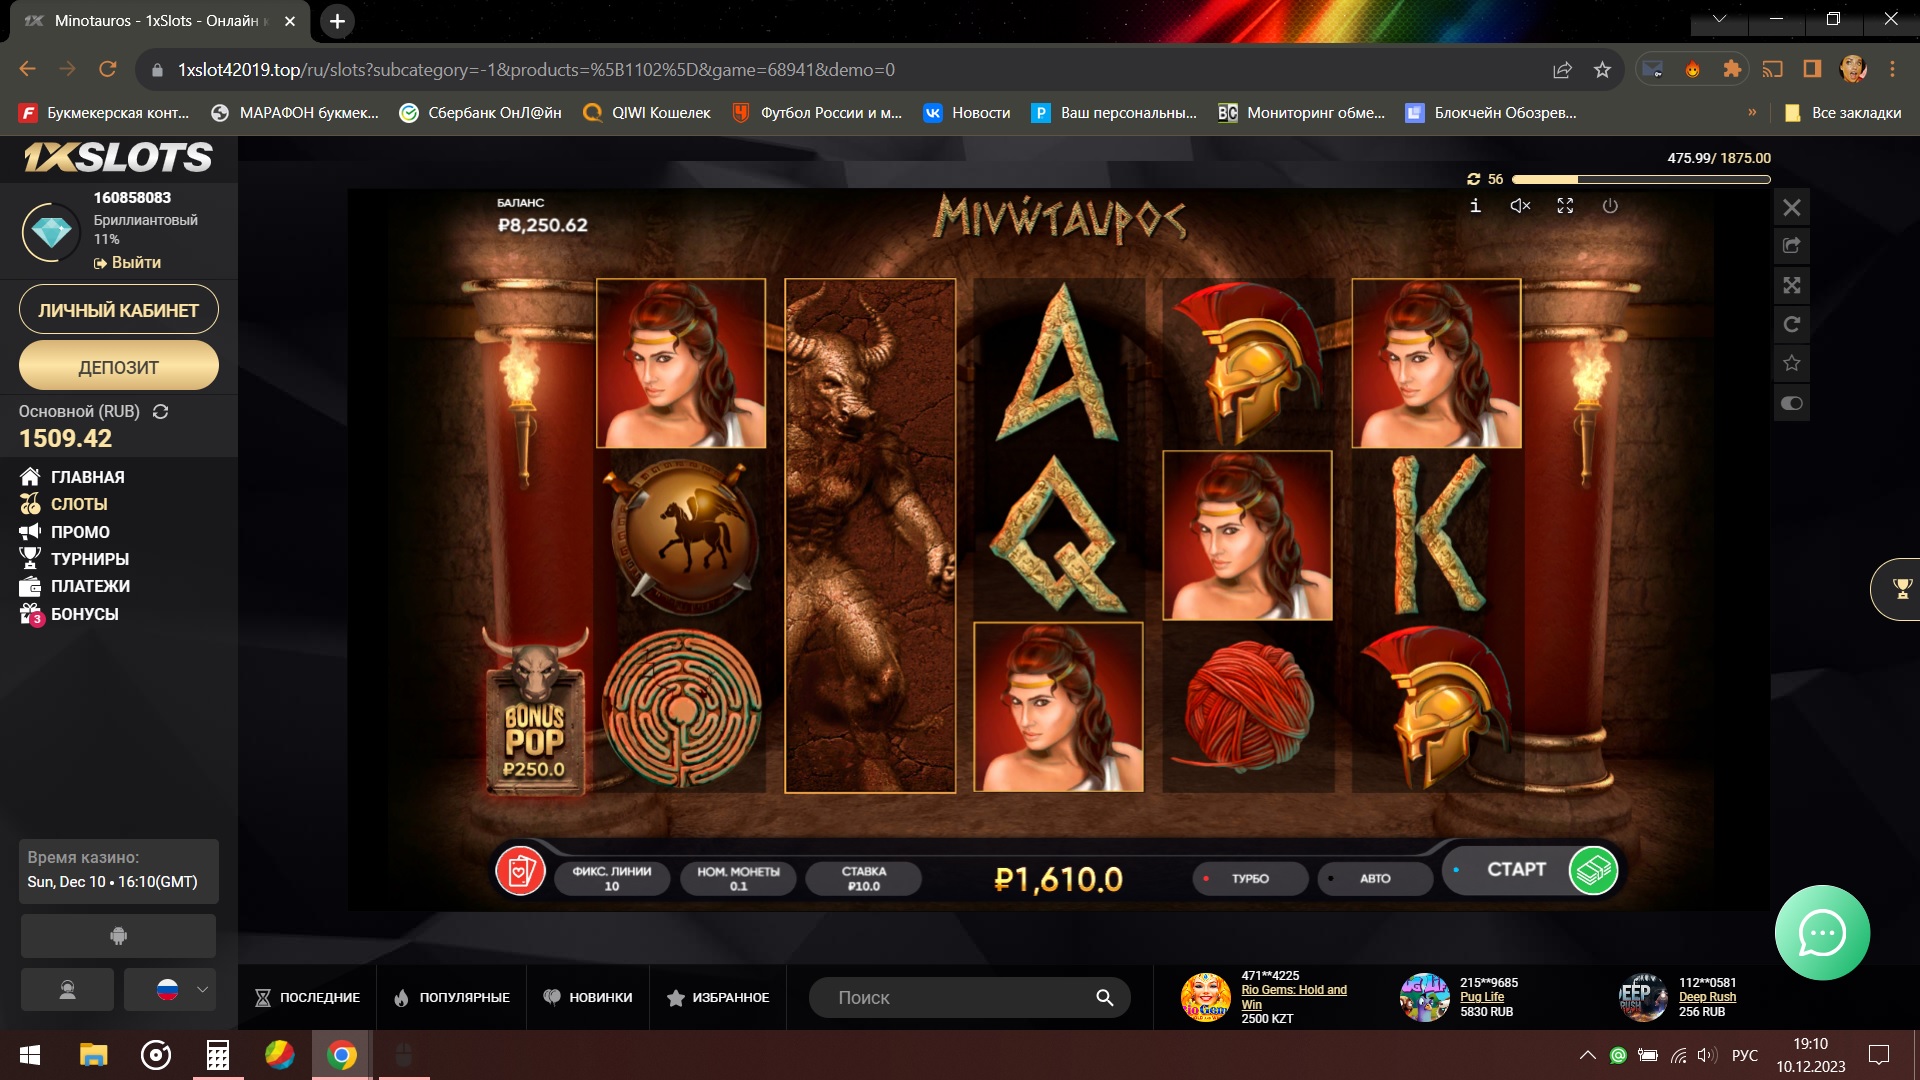
Task: Open the СТАВКА bet selector
Action: pyautogui.click(x=863, y=879)
